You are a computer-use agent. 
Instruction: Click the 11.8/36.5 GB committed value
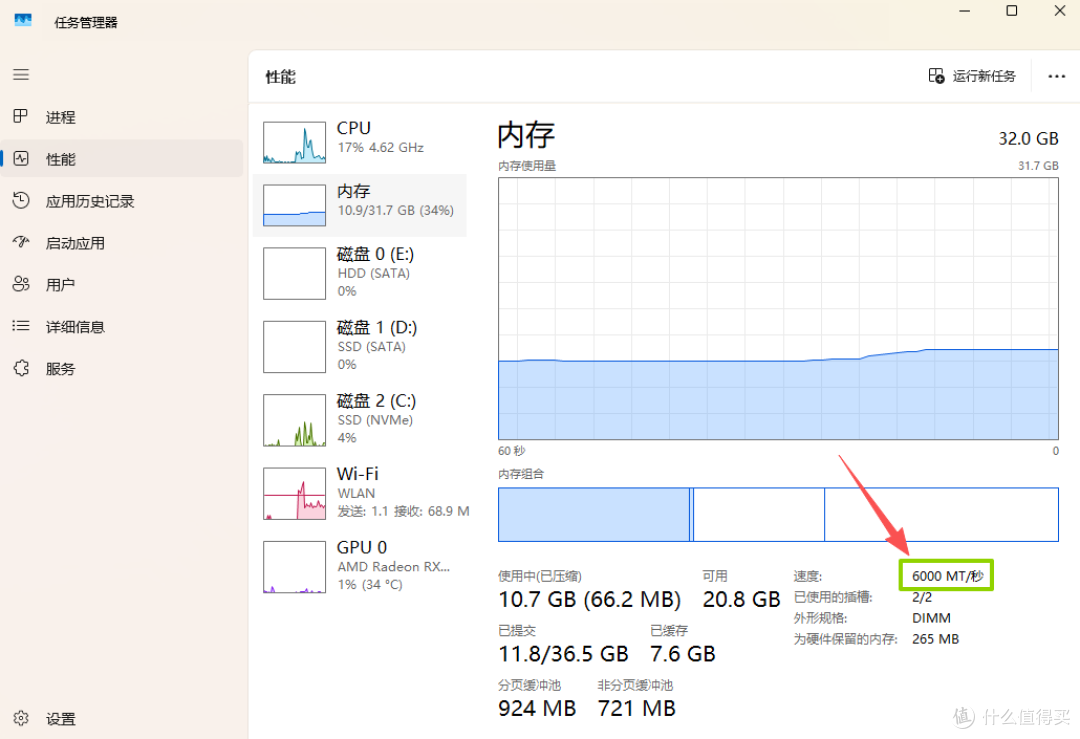tap(563, 654)
